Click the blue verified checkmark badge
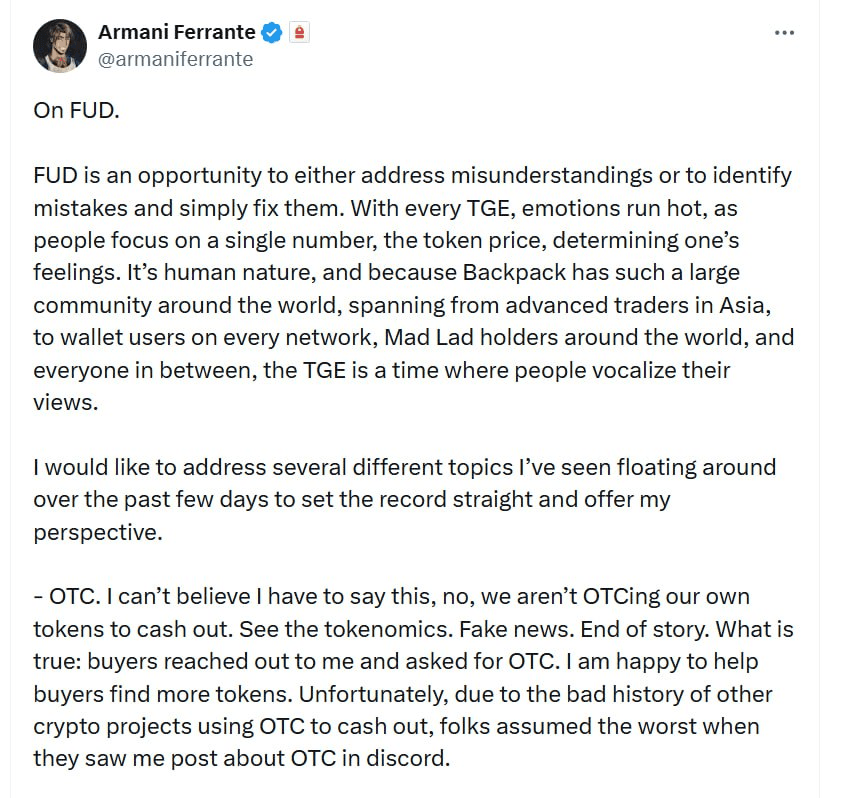The image size is (861, 798). (271, 32)
